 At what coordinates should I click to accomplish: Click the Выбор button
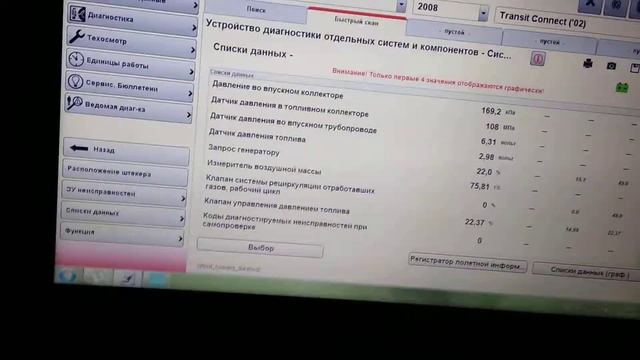click(260, 248)
